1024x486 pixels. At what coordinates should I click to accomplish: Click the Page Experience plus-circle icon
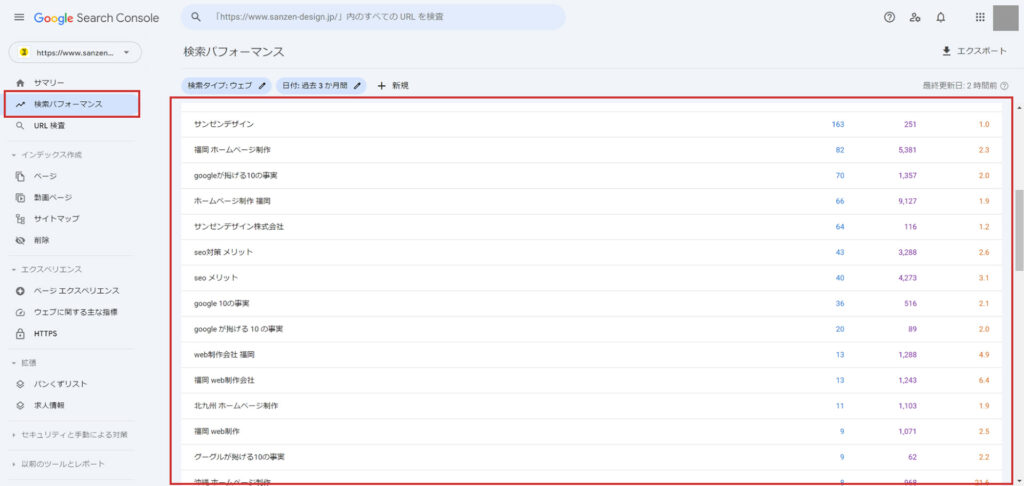20,291
